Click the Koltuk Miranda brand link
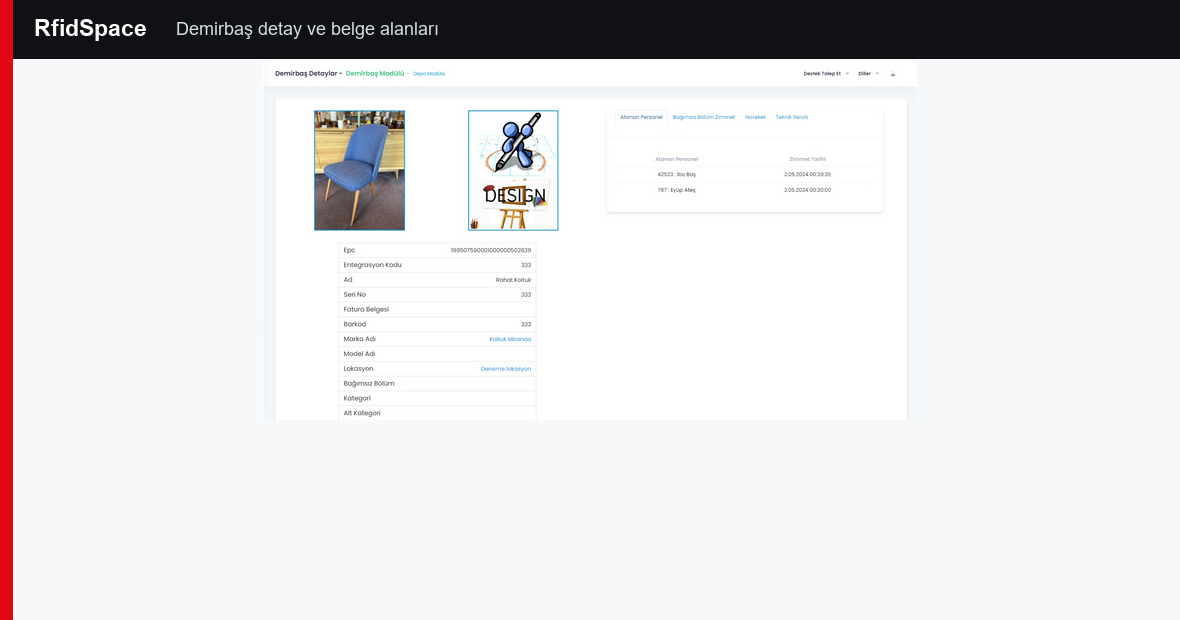The height and width of the screenshot is (620, 1180). click(x=510, y=339)
